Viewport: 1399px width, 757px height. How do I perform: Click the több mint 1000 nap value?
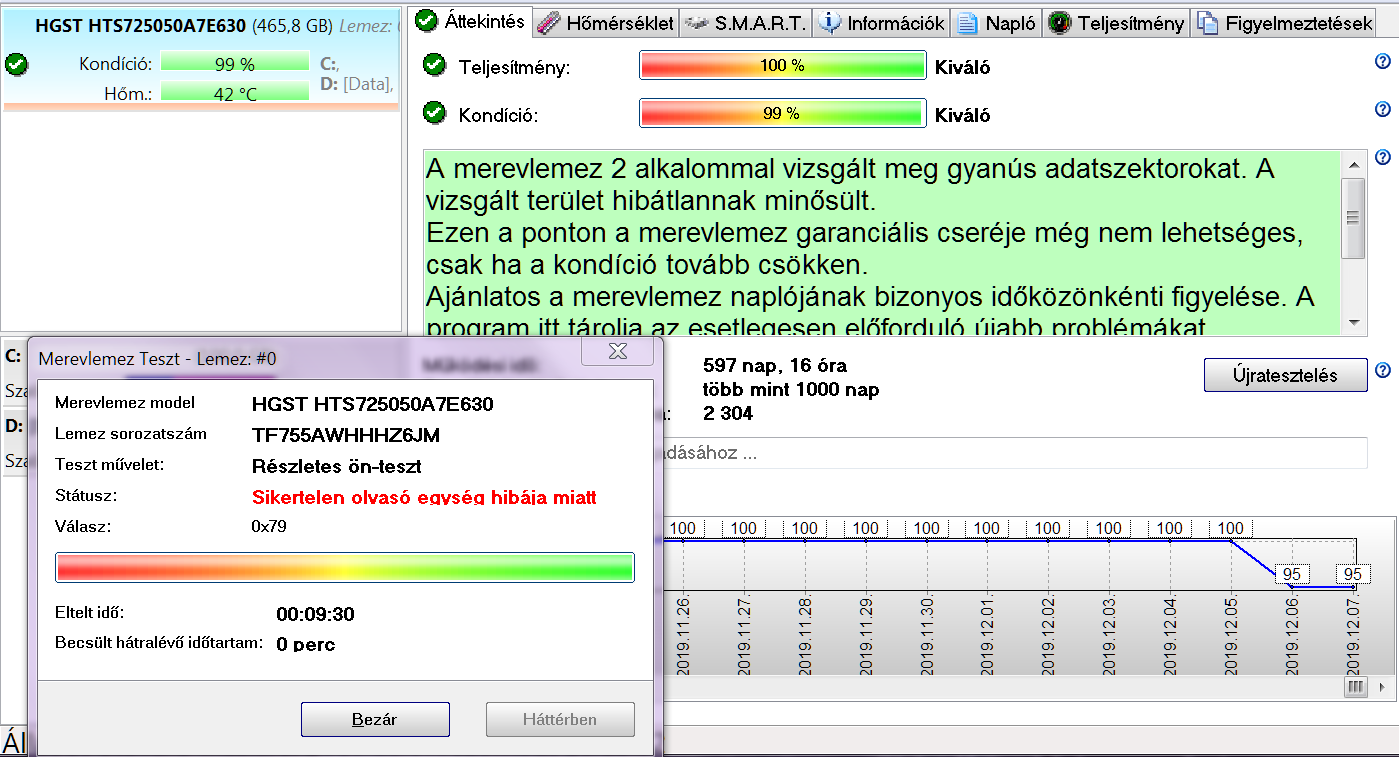point(791,389)
